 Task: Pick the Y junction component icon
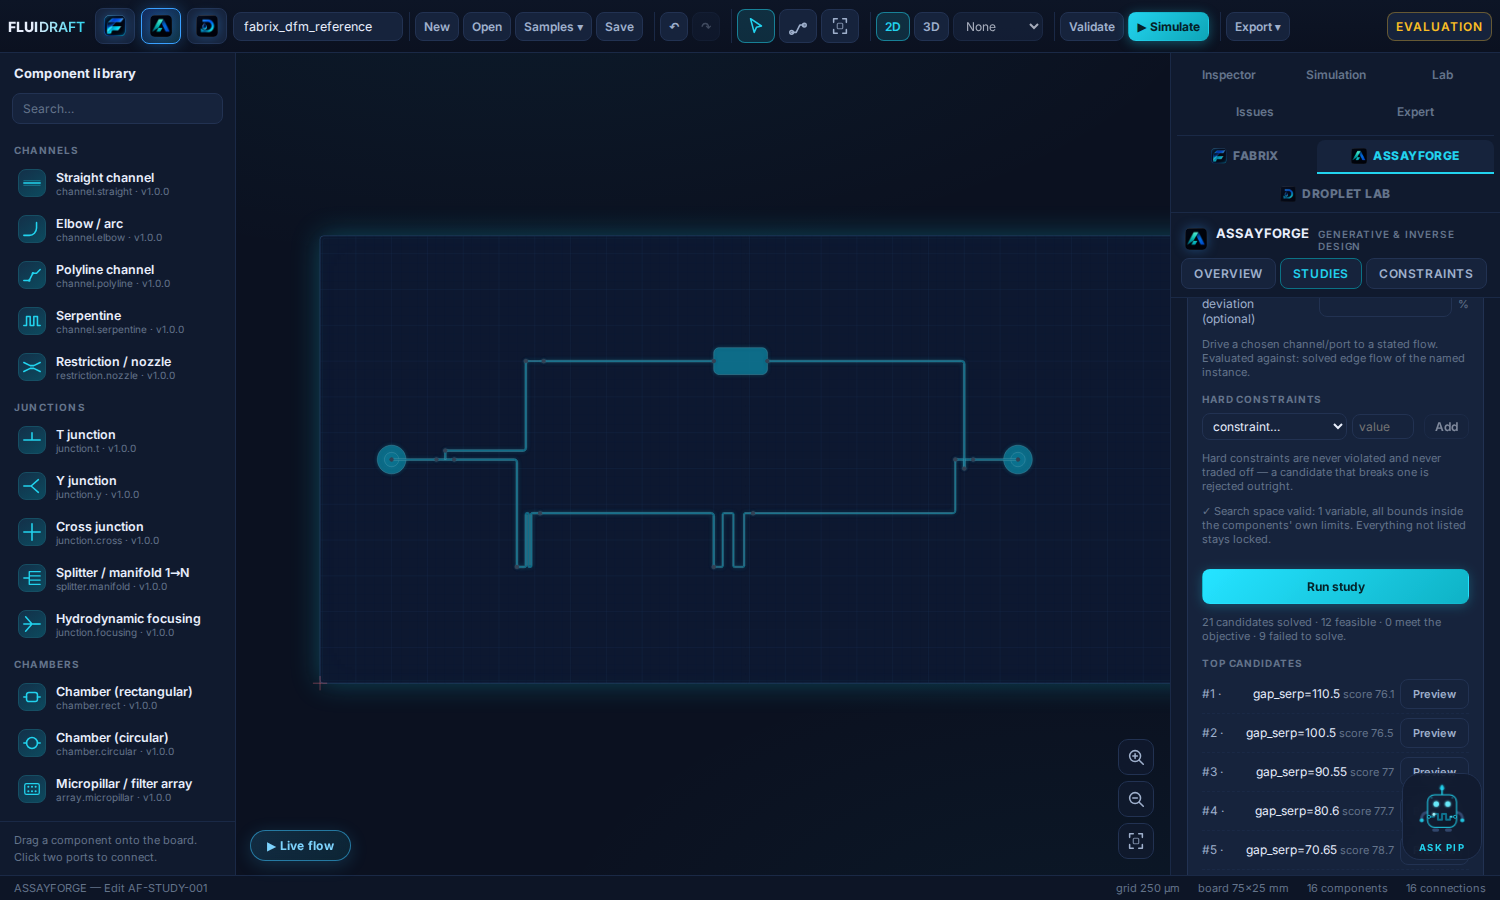[x=32, y=486]
